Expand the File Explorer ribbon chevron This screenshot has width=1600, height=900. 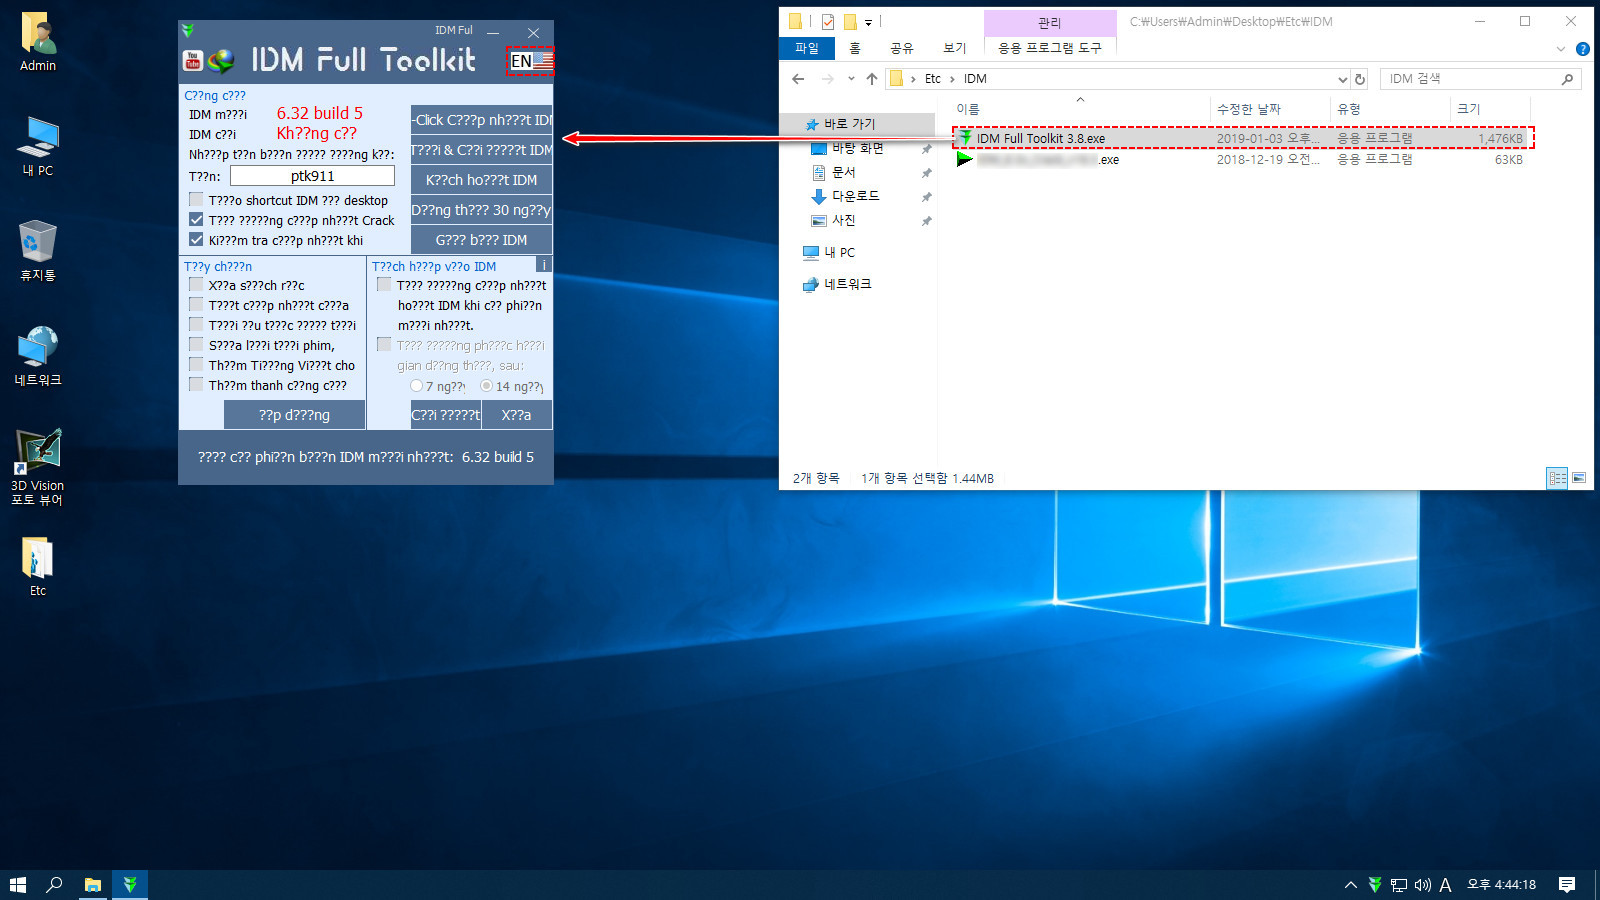[x=1561, y=49]
